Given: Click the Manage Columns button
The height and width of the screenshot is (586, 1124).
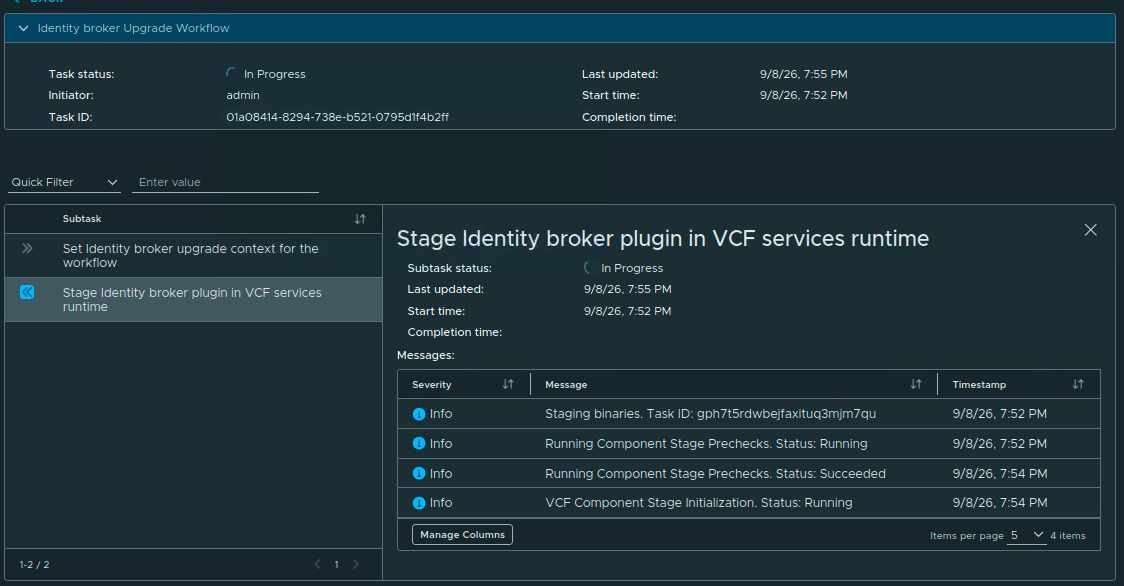Looking at the screenshot, I should pos(462,534).
